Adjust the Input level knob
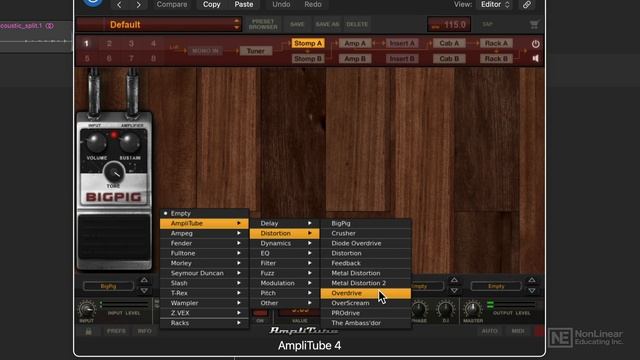 [x=87, y=309]
